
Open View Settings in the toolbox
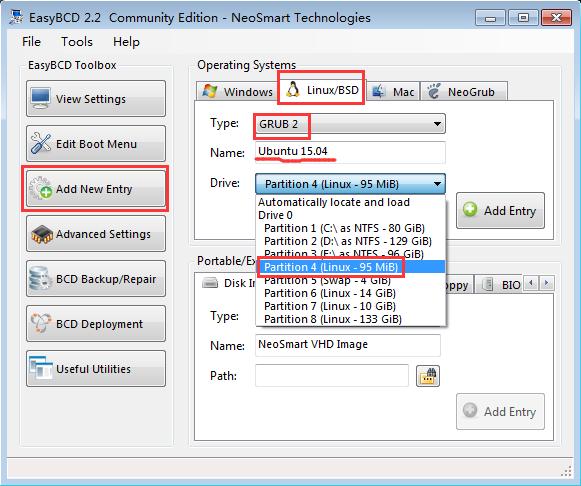(96, 99)
